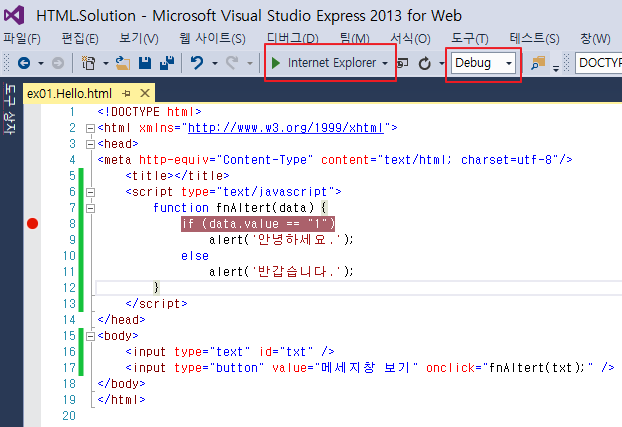Open the 웹 사이트(S) menu

(x=213, y=38)
